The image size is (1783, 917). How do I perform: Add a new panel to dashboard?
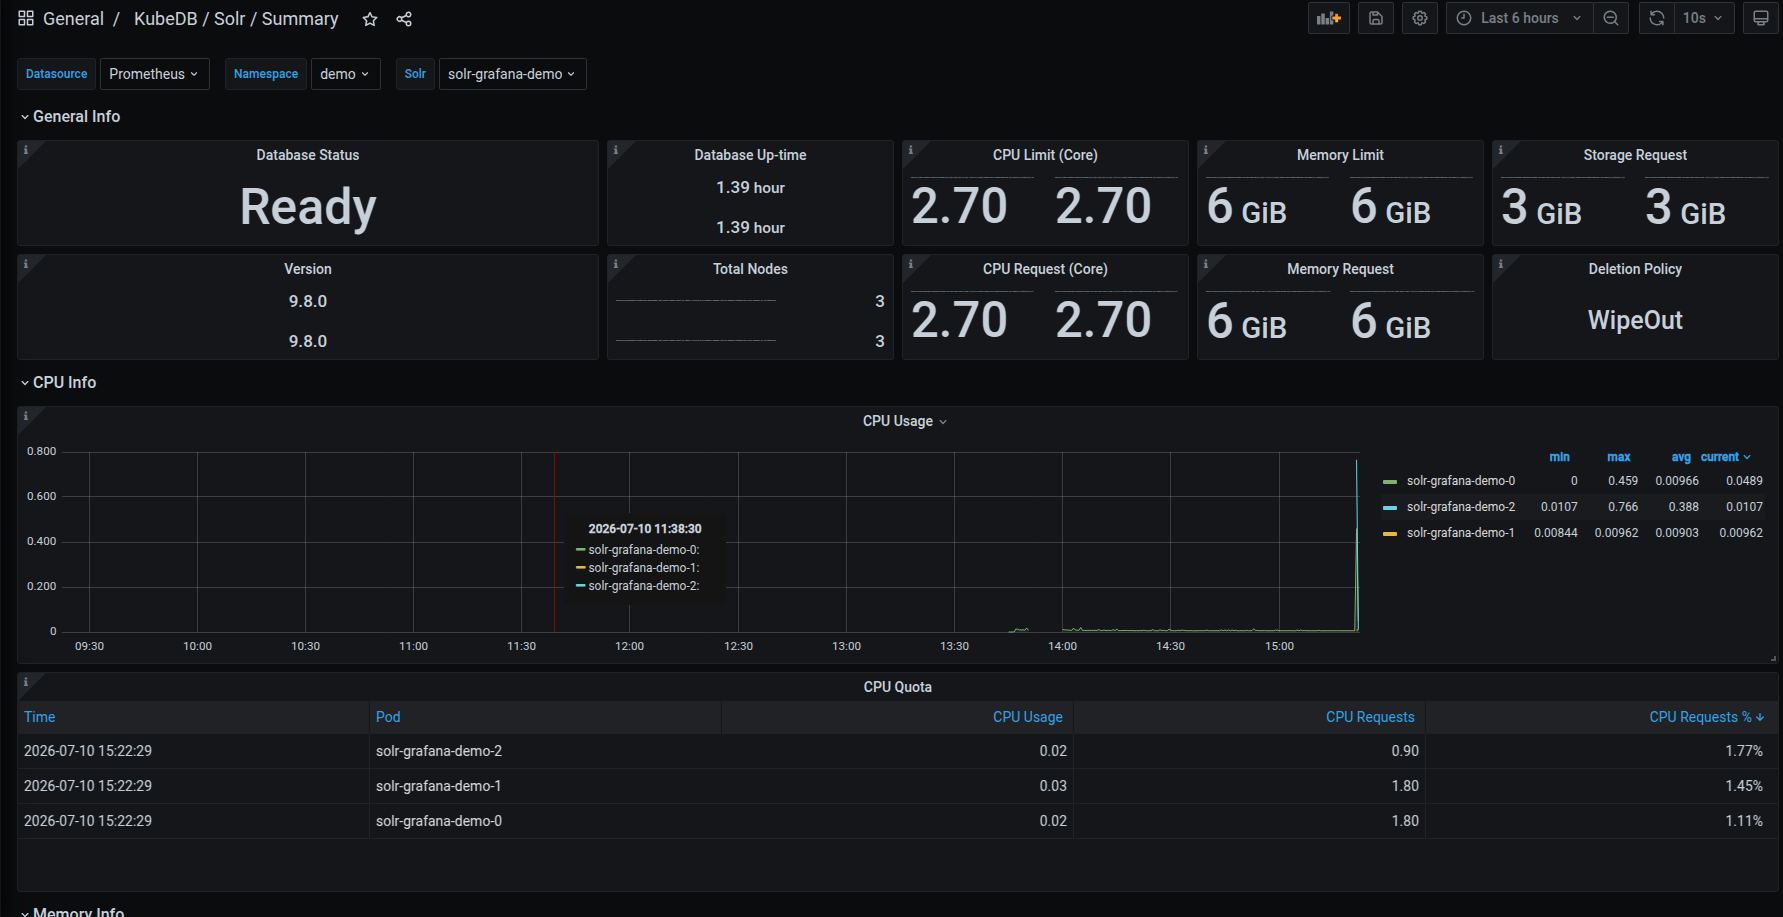click(x=1329, y=18)
